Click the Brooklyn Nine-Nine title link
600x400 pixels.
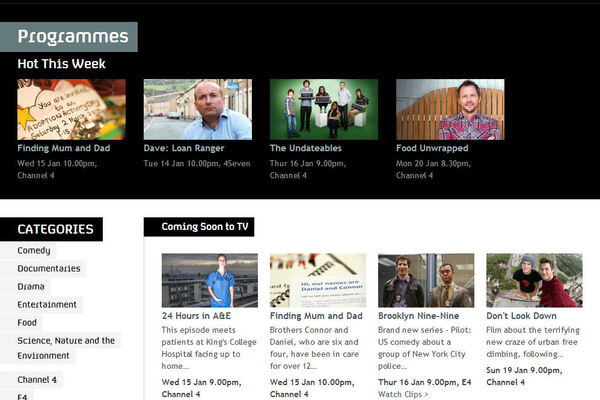click(x=419, y=316)
